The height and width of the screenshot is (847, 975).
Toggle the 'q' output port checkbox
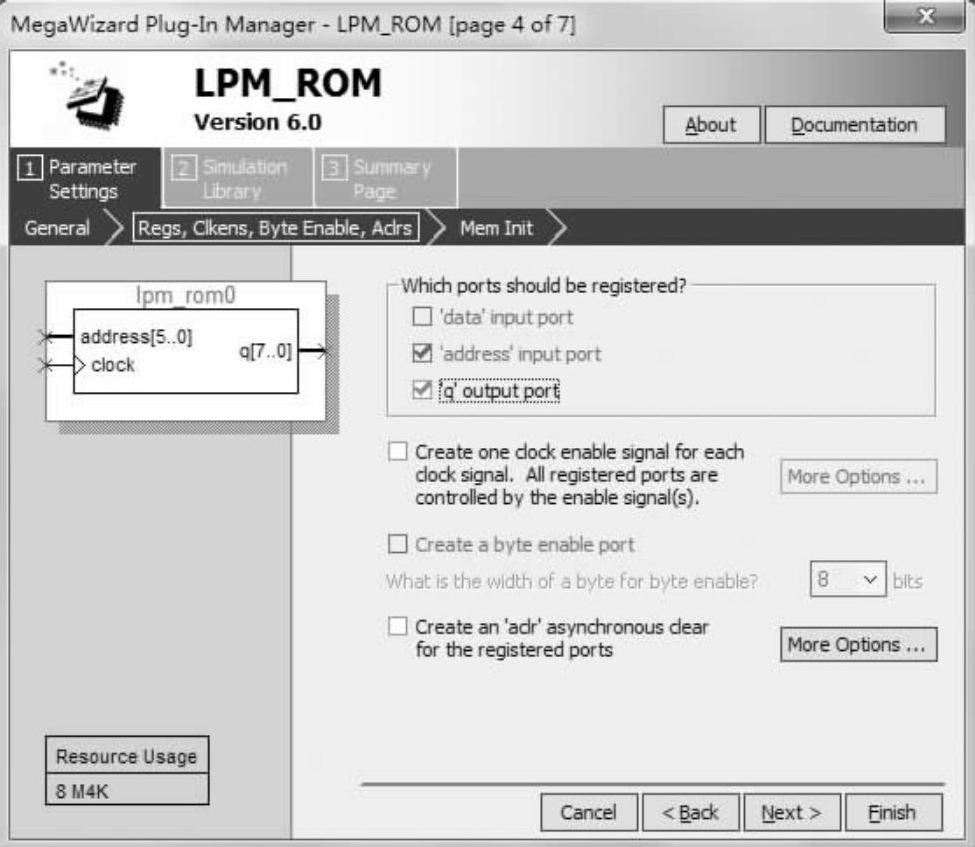422,391
